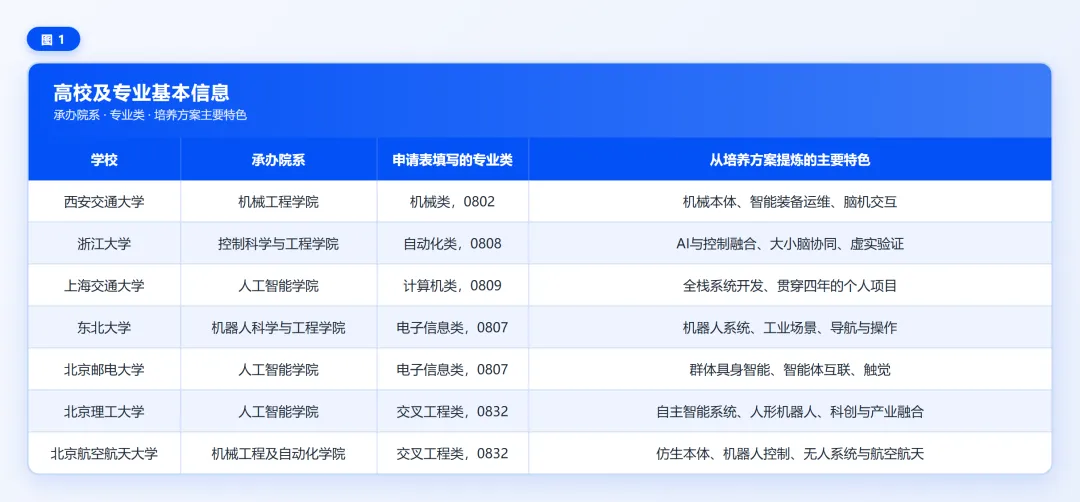This screenshot has width=1080, height=502.
Task: Select the '浙江大学' cell
Action: 105,244
